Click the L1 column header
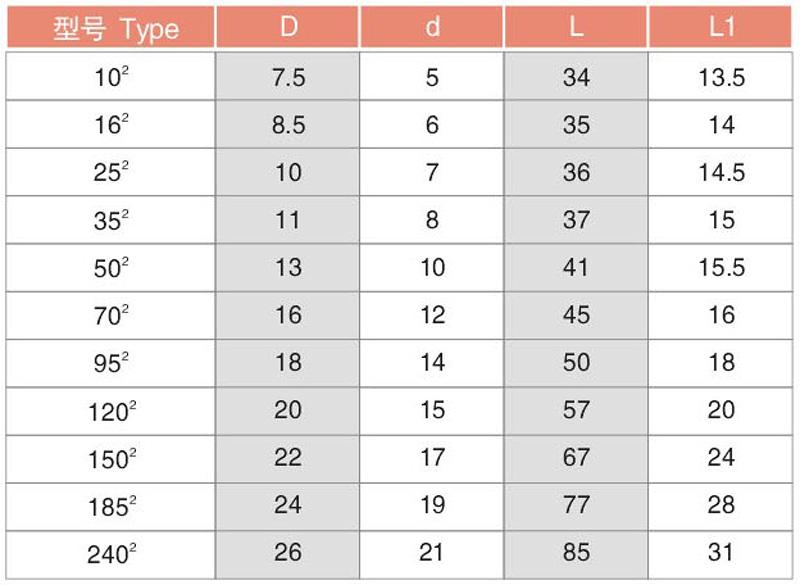The width and height of the screenshot is (800, 585). 720,27
